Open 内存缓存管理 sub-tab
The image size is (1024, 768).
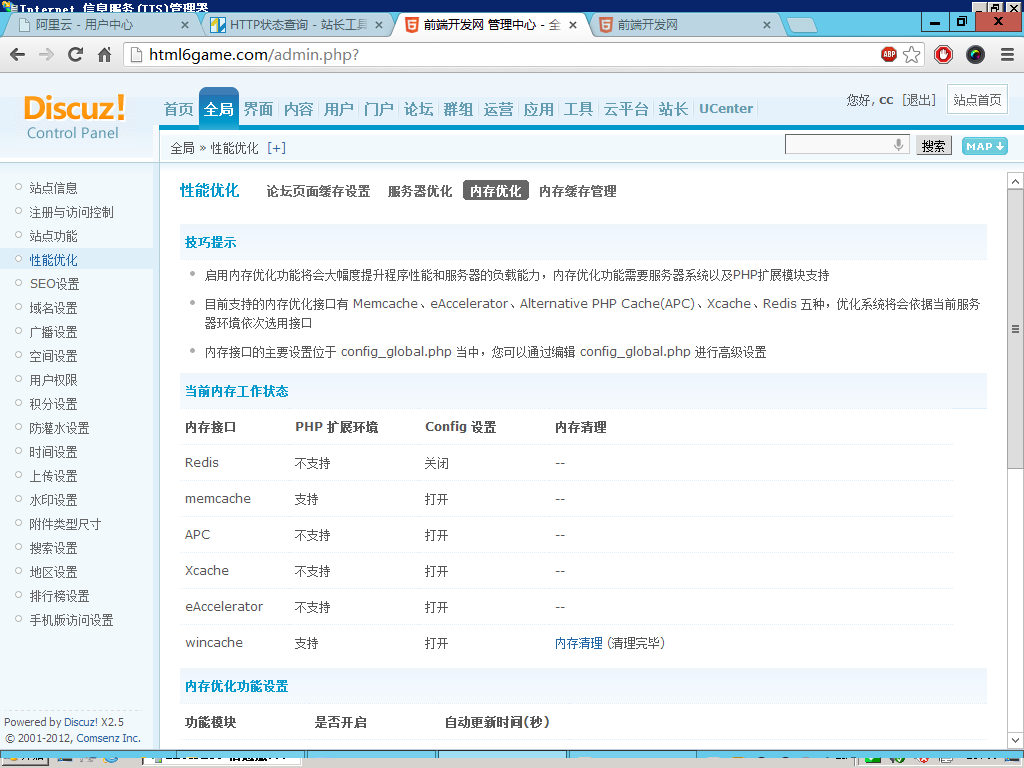pyautogui.click(x=578, y=191)
